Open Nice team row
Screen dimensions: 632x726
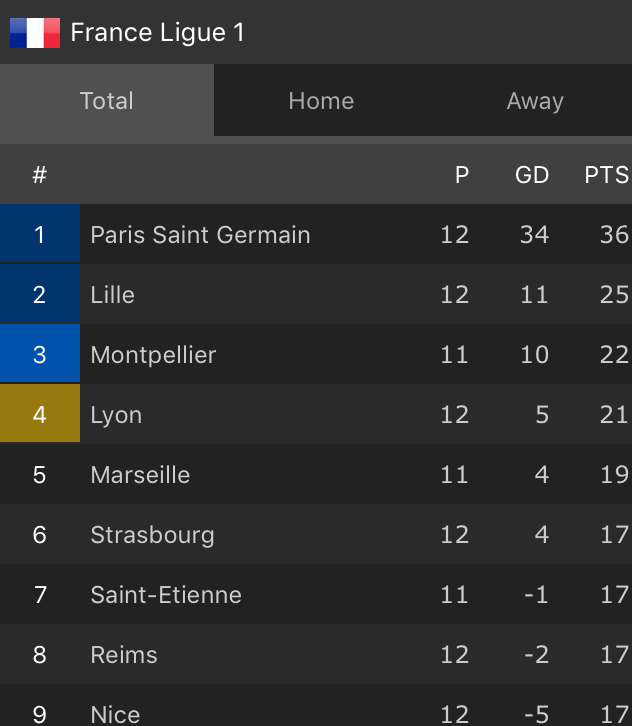pyautogui.click(x=115, y=714)
